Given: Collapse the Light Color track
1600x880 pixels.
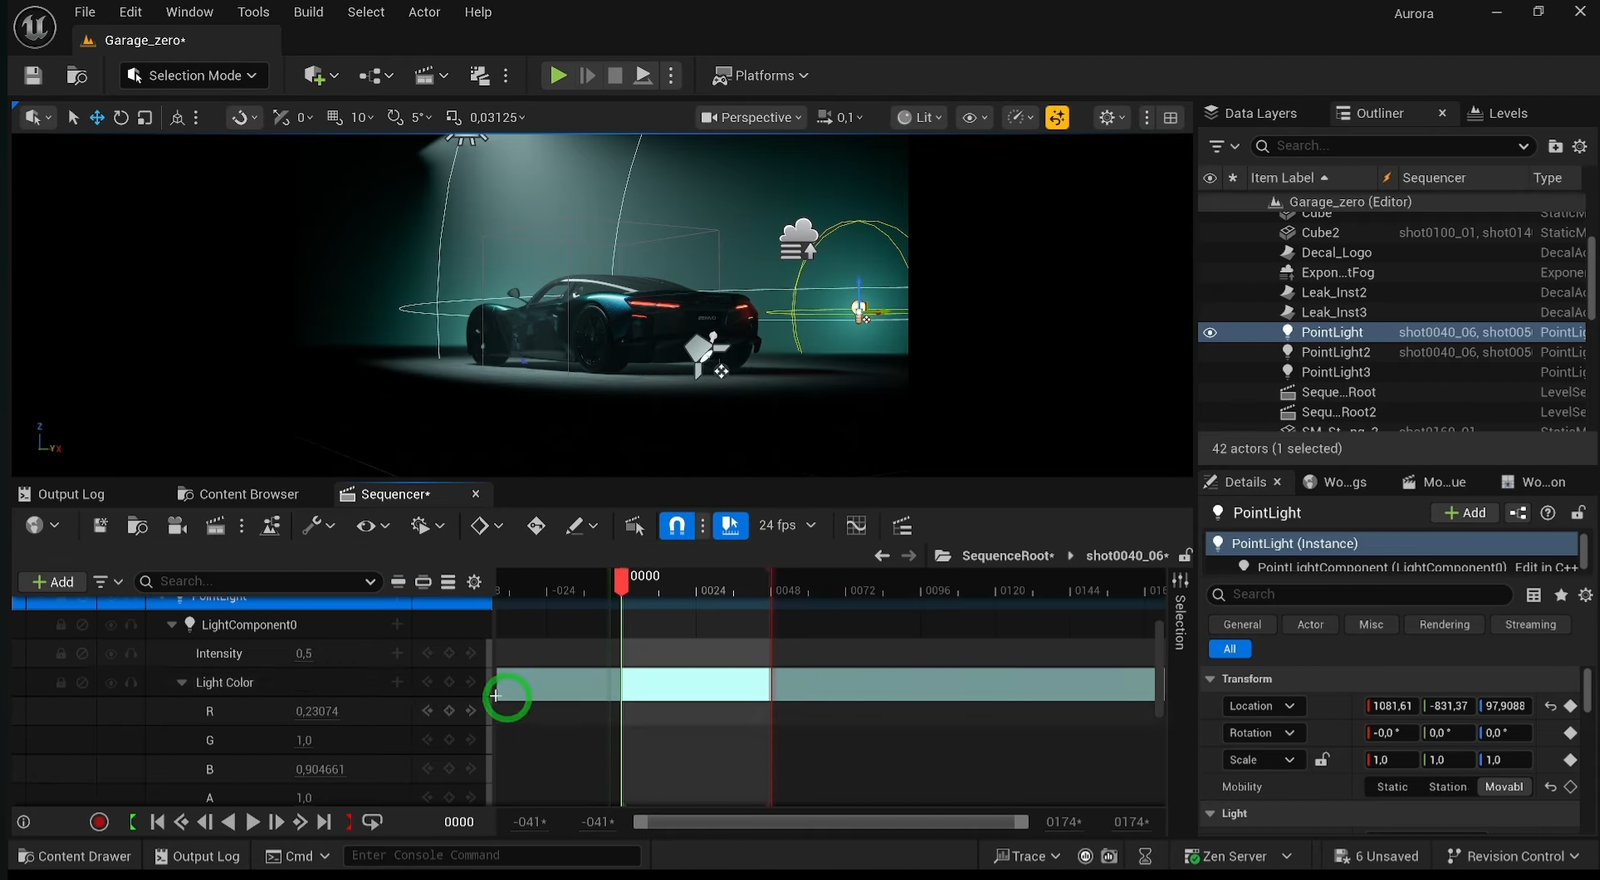Looking at the screenshot, I should point(181,683).
